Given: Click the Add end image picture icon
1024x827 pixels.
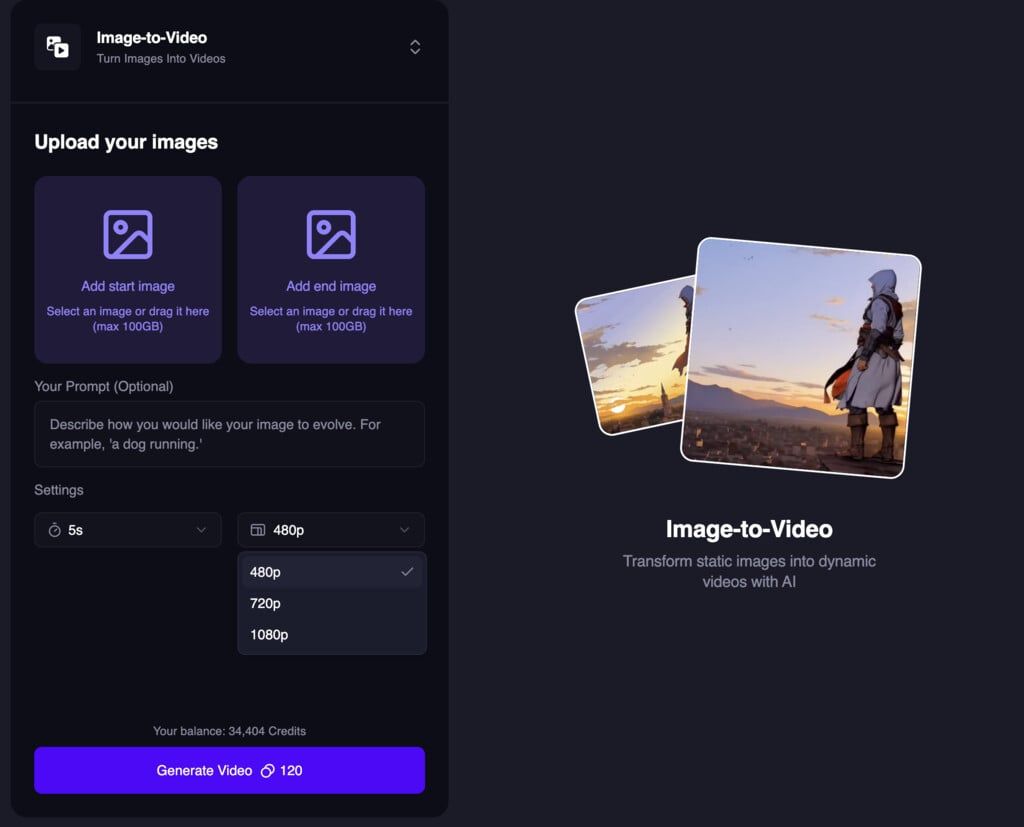Looking at the screenshot, I should [331, 235].
